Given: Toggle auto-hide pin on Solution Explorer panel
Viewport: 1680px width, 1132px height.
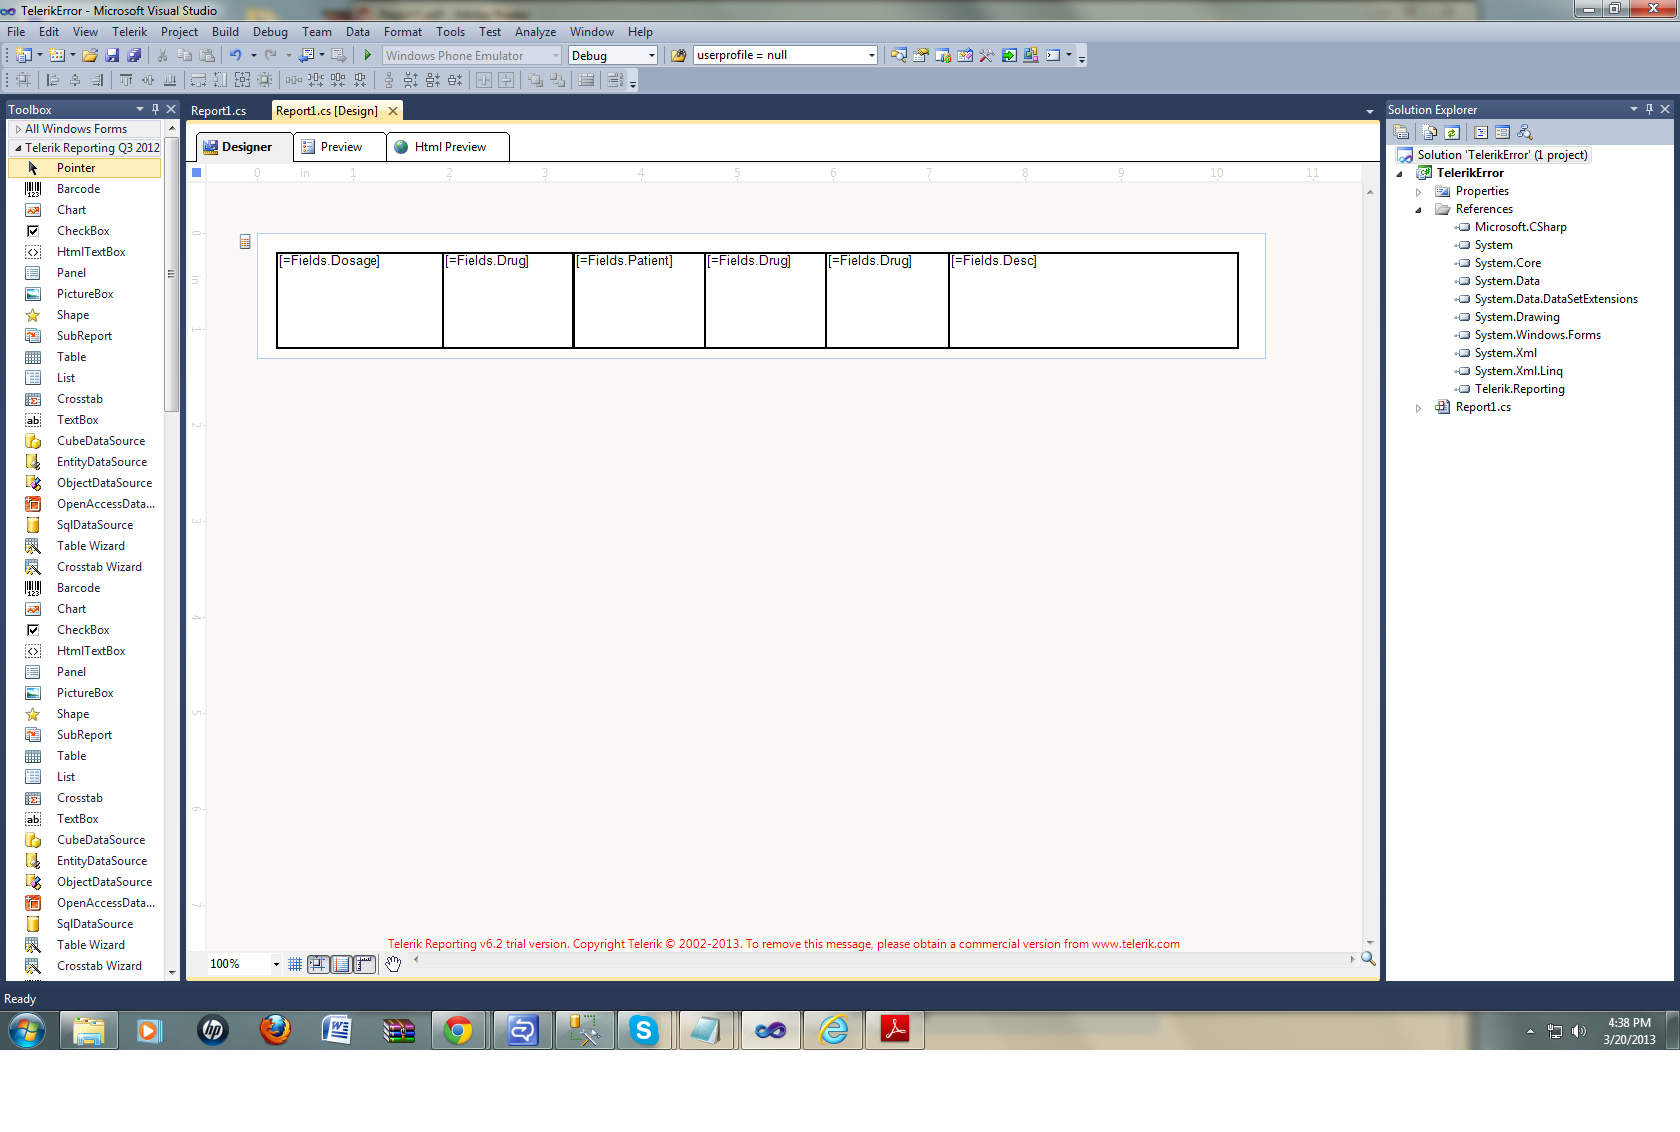Looking at the screenshot, I should coord(1649,109).
